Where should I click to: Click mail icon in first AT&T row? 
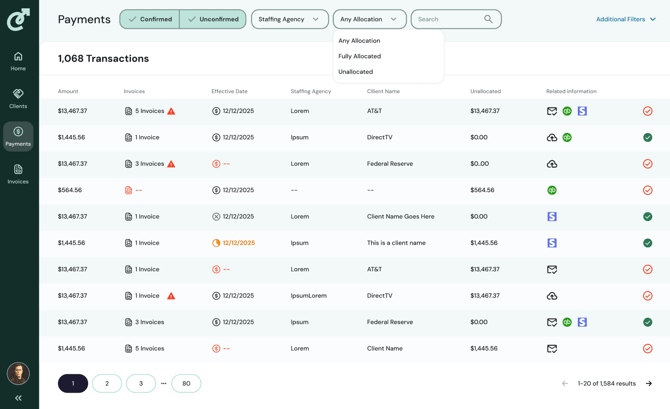552,111
